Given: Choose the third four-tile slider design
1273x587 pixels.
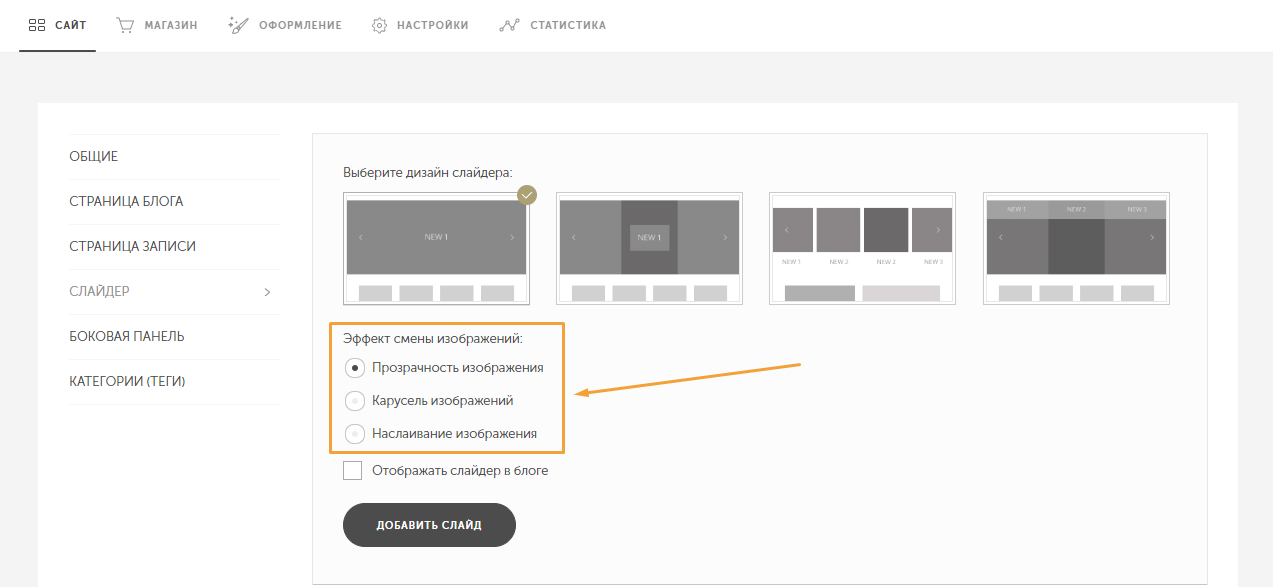Looking at the screenshot, I should click(862, 248).
